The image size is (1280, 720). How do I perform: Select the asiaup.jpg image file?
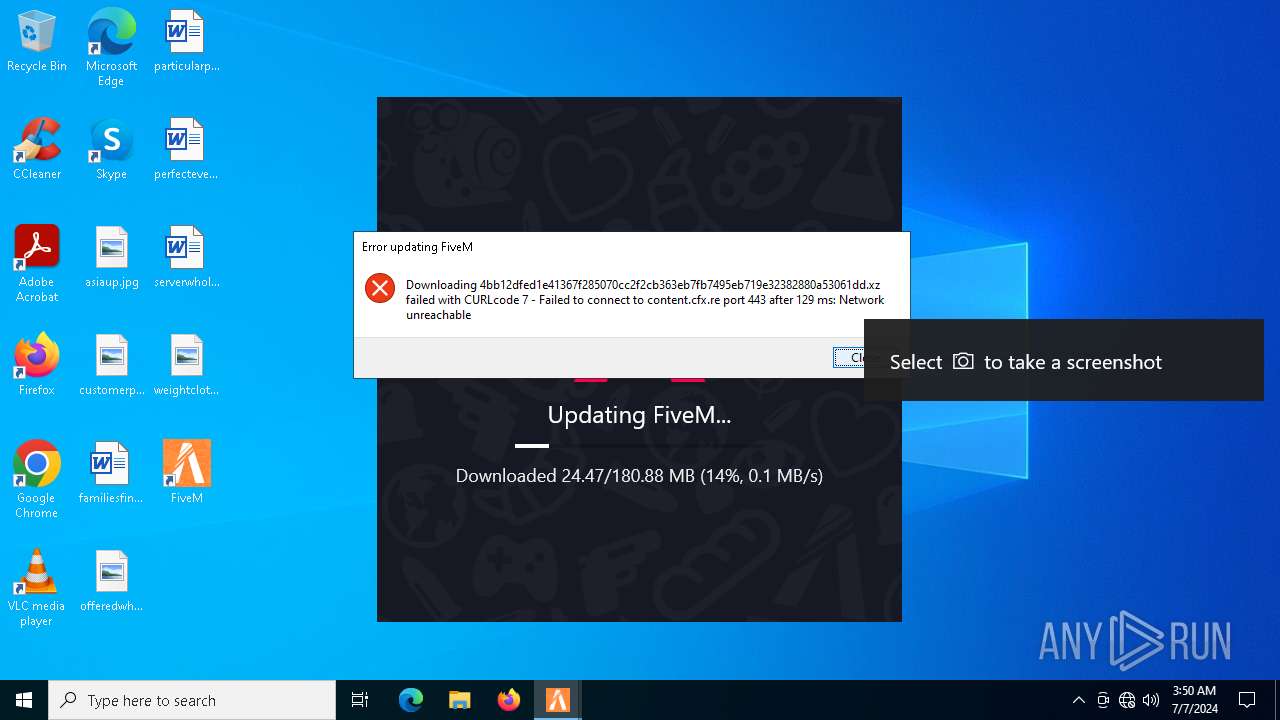[111, 256]
